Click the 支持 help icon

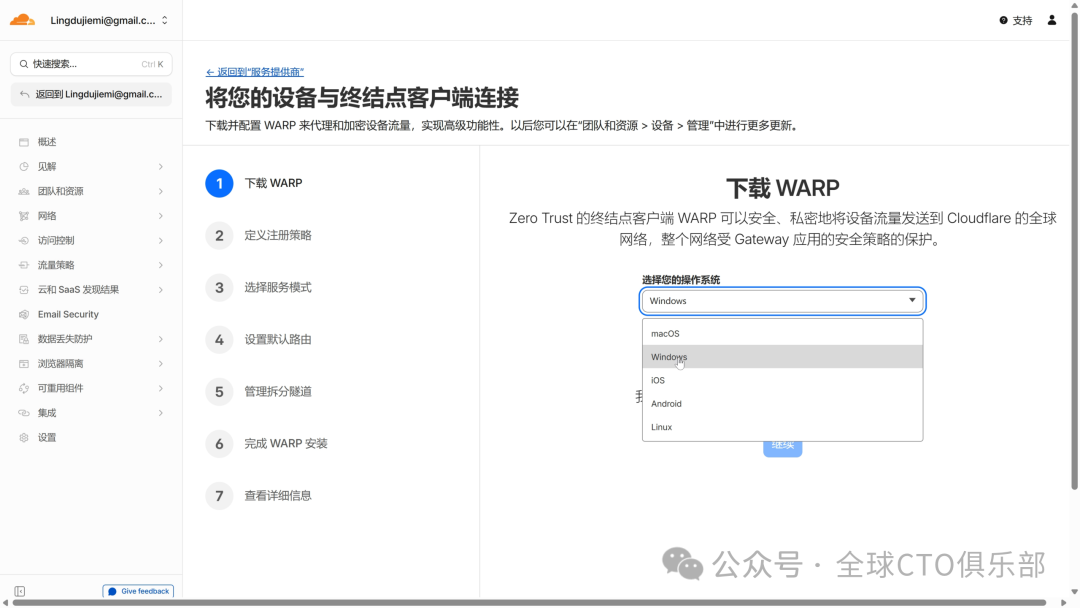click(x=1004, y=20)
